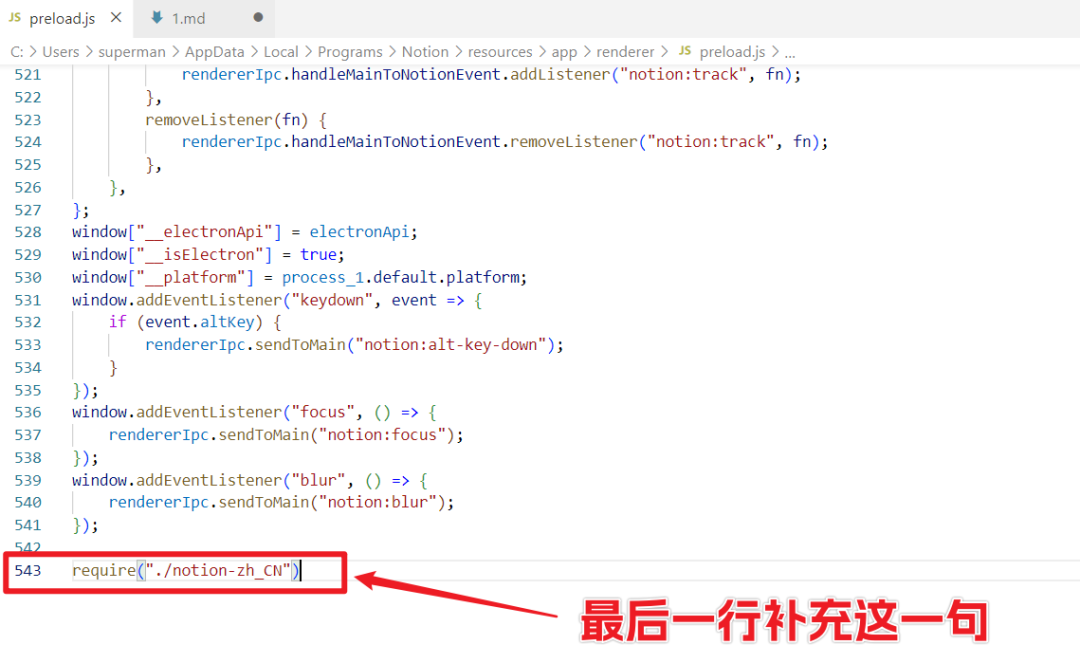Open the renderer breadcrumb dropdown
This screenshot has width=1080, height=663.
[625, 51]
